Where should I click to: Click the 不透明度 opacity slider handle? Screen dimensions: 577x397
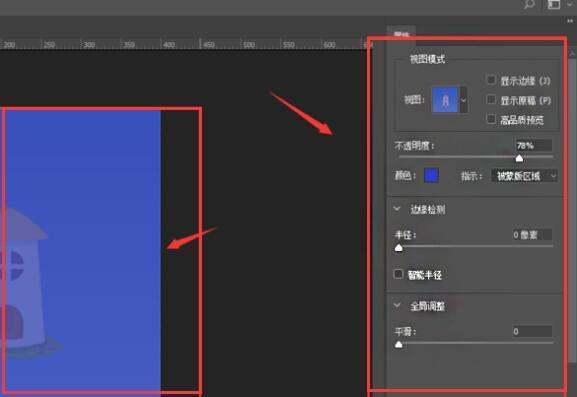519,158
